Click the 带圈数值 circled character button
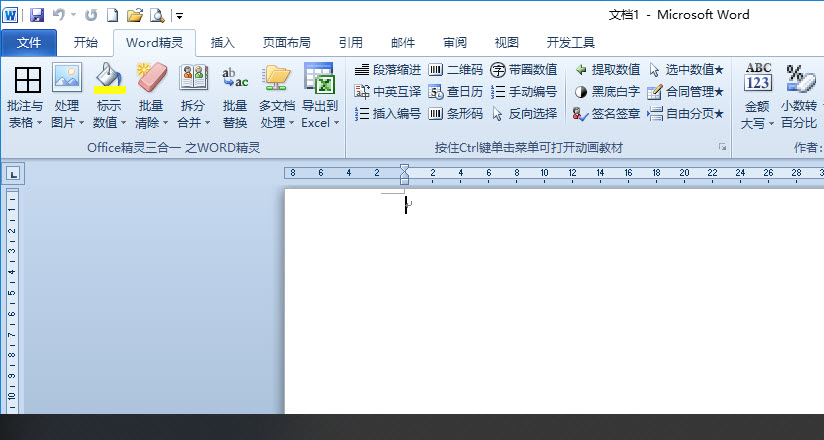This screenshot has width=824, height=440. point(523,69)
